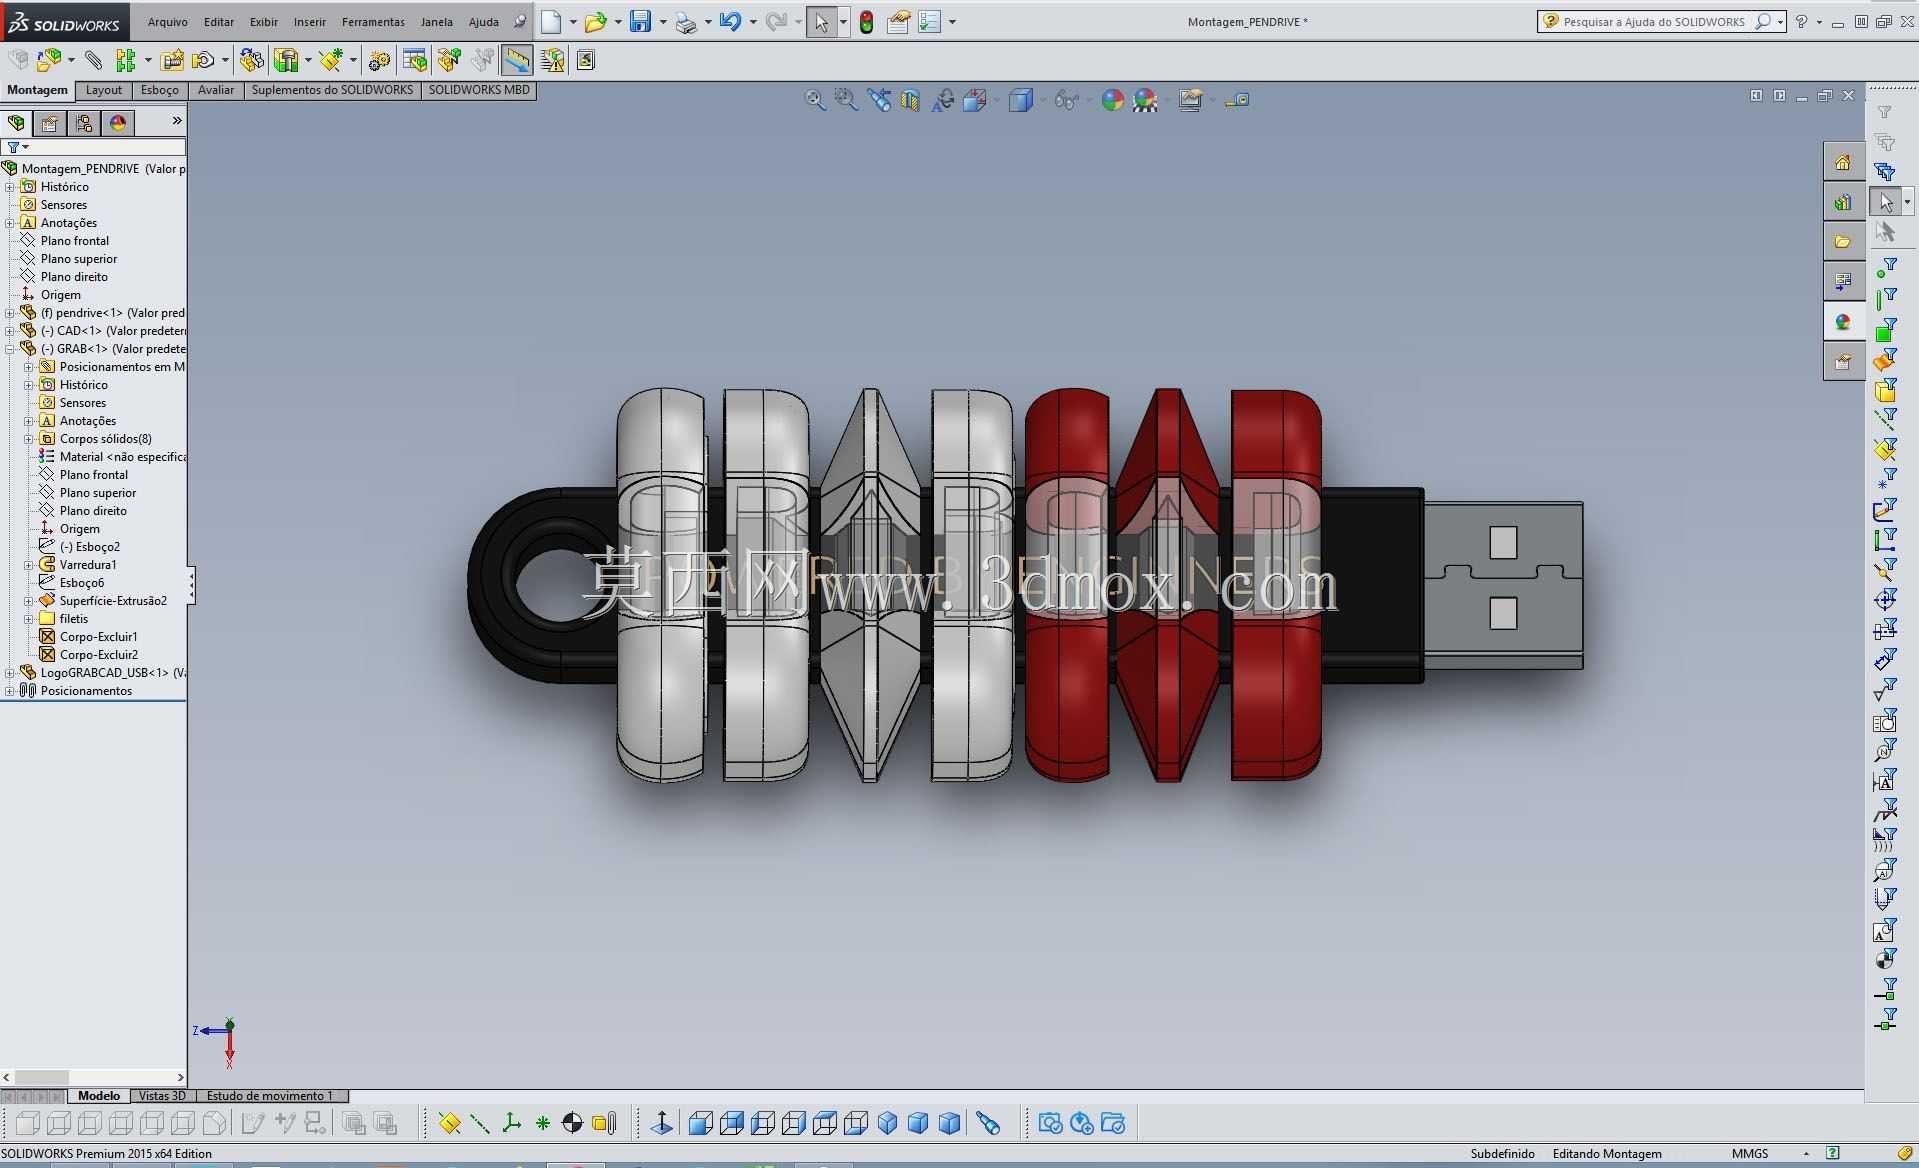1919x1168 pixels.
Task: Click the New document icon
Action: [551, 22]
